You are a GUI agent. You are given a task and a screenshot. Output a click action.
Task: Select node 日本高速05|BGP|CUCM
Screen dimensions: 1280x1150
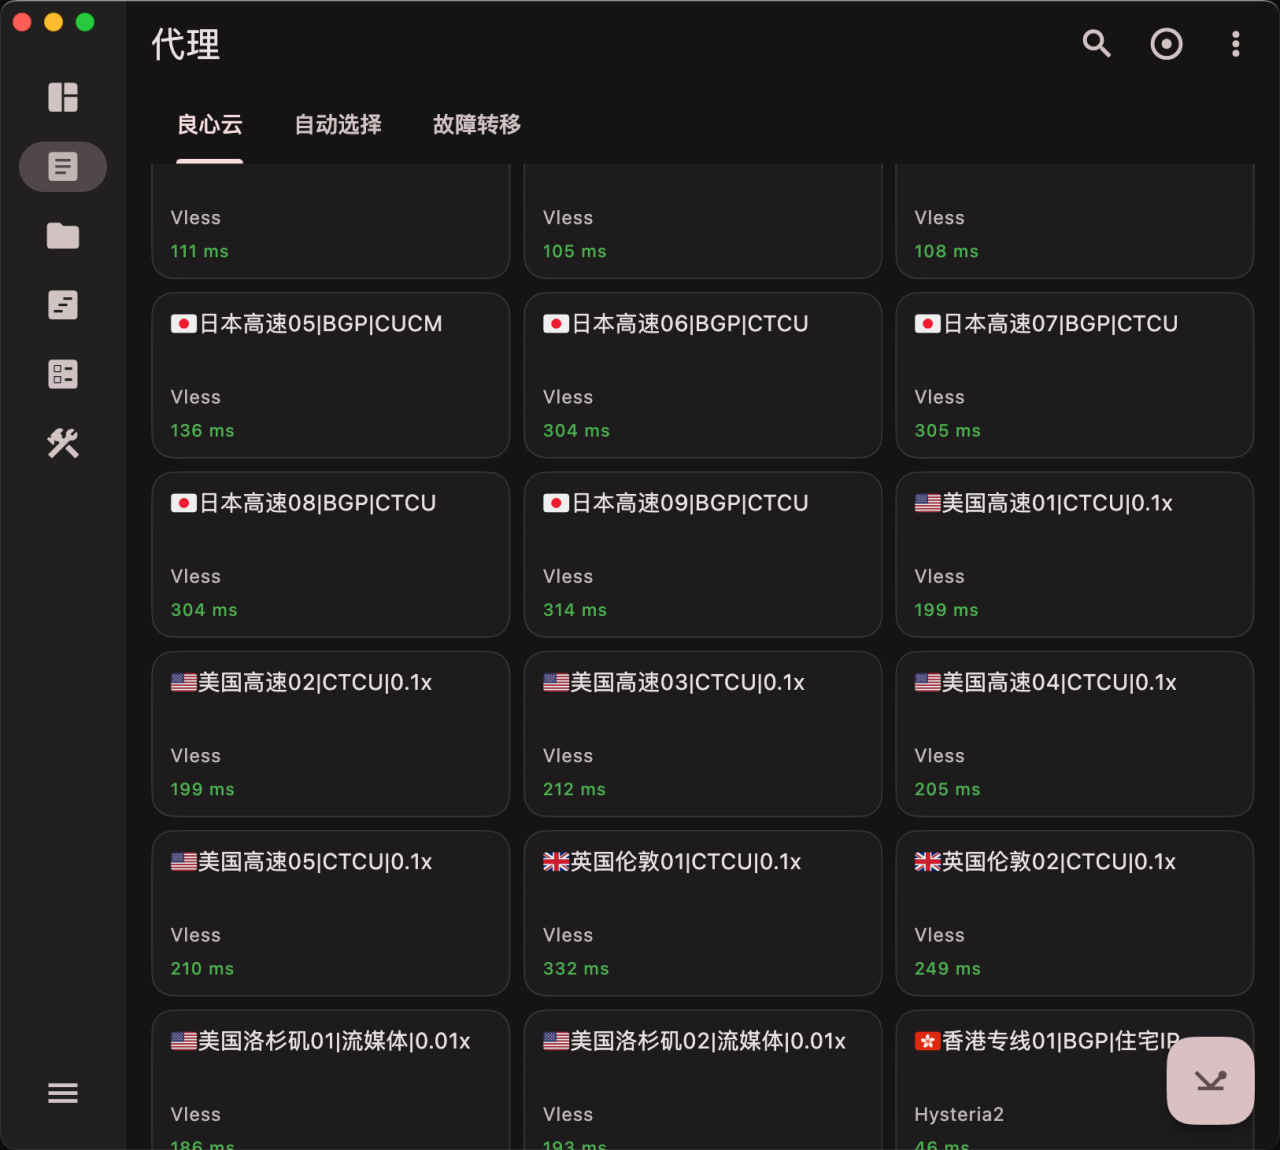pos(331,375)
